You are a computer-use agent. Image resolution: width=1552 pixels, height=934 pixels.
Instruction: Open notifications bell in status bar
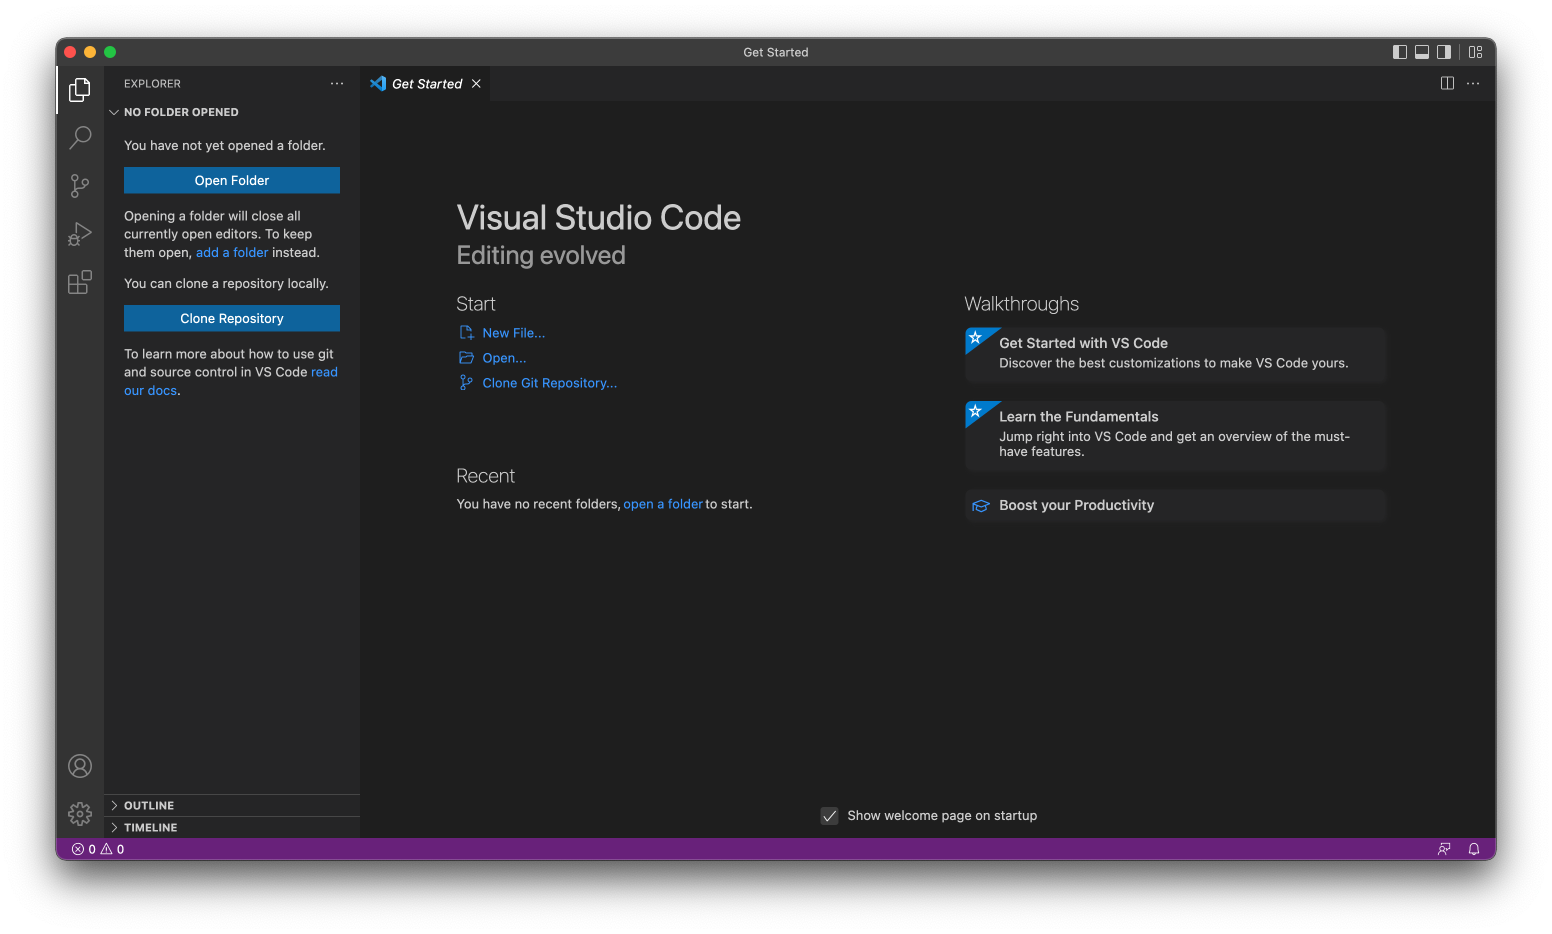[x=1474, y=849]
